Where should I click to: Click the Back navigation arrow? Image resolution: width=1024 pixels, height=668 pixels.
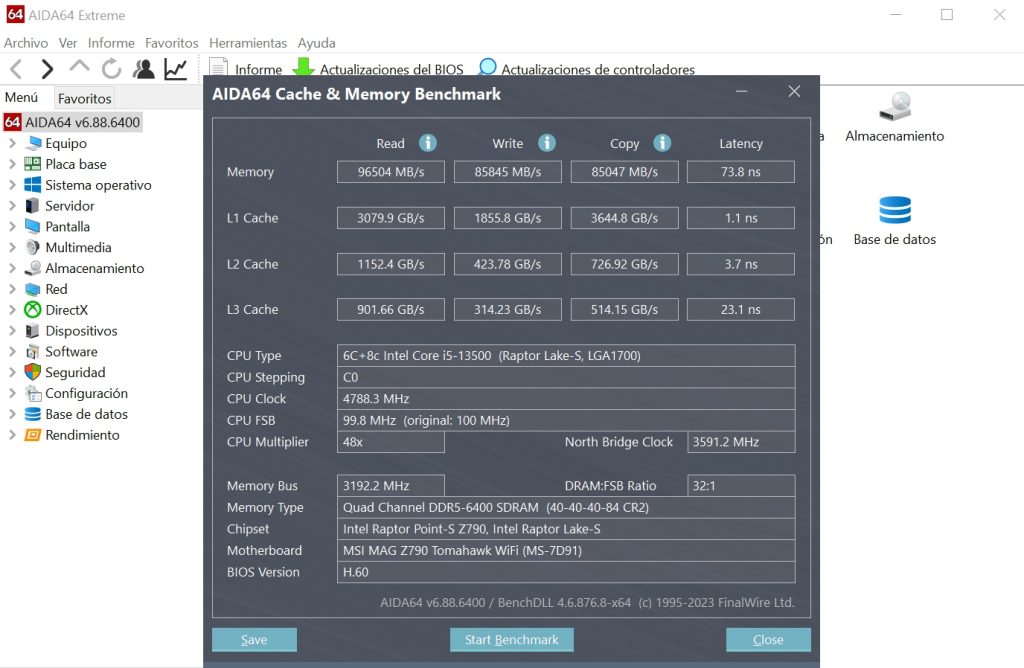[16, 69]
